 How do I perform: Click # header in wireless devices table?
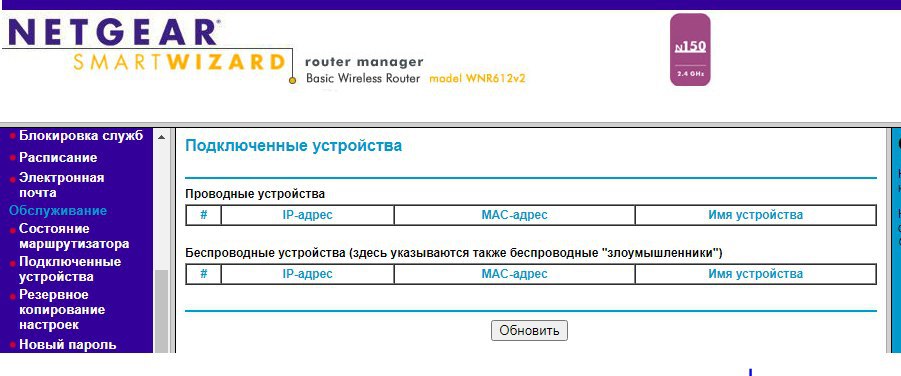click(x=203, y=274)
